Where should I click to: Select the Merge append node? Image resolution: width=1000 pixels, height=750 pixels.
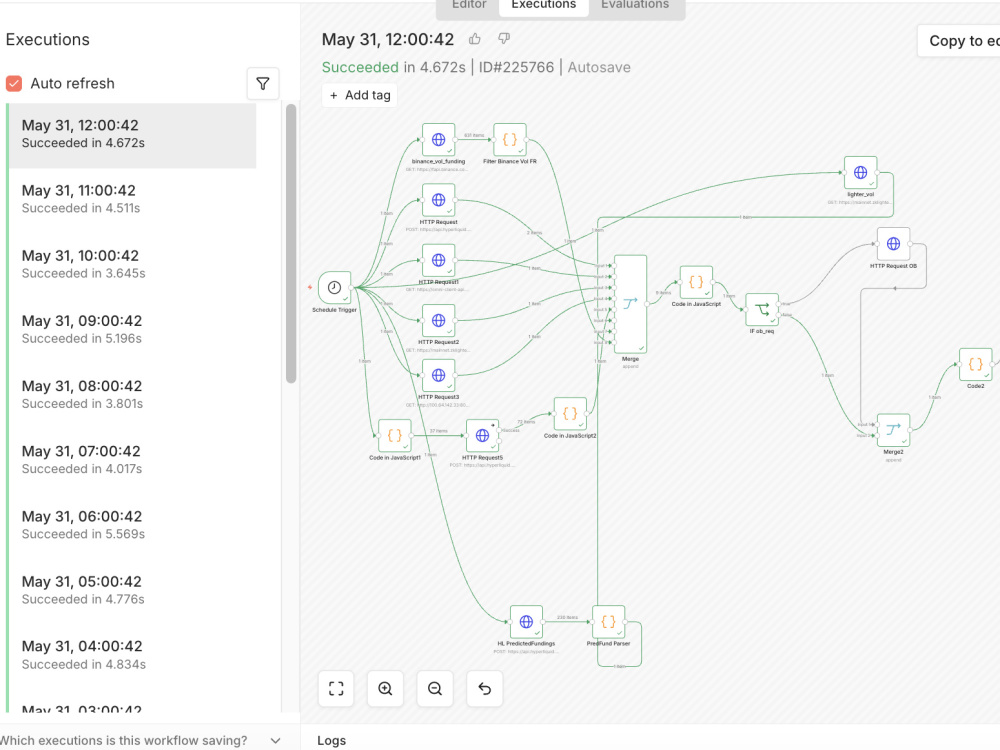(x=630, y=304)
